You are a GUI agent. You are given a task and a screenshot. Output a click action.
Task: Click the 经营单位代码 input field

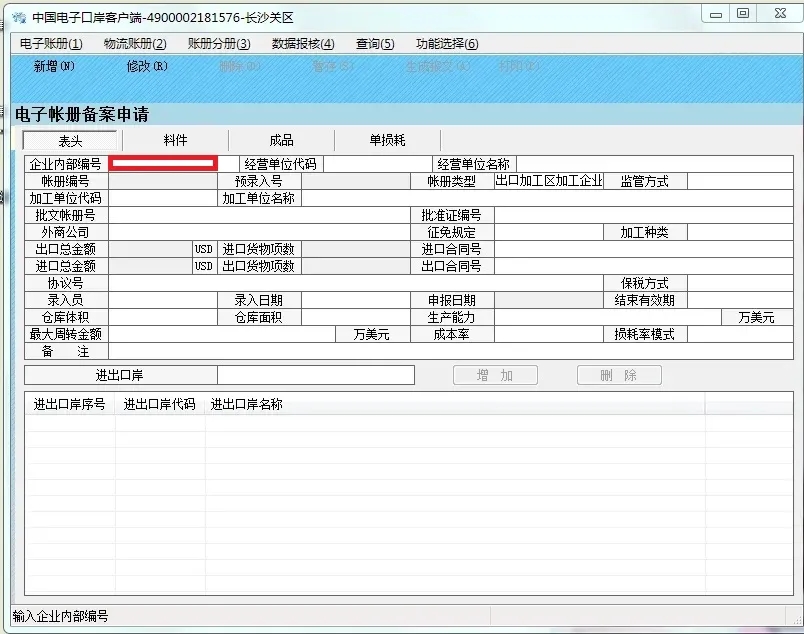pos(377,164)
